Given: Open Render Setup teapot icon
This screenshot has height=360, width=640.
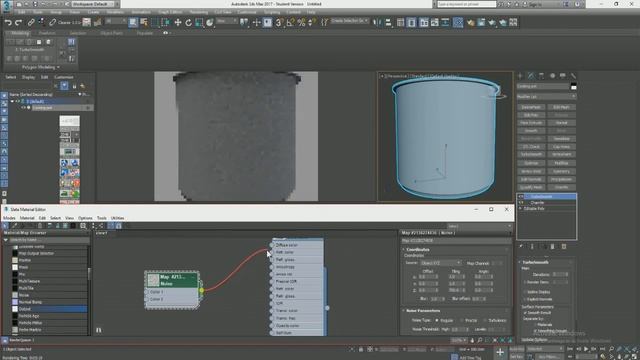Looking at the screenshot, I should 471,22.
